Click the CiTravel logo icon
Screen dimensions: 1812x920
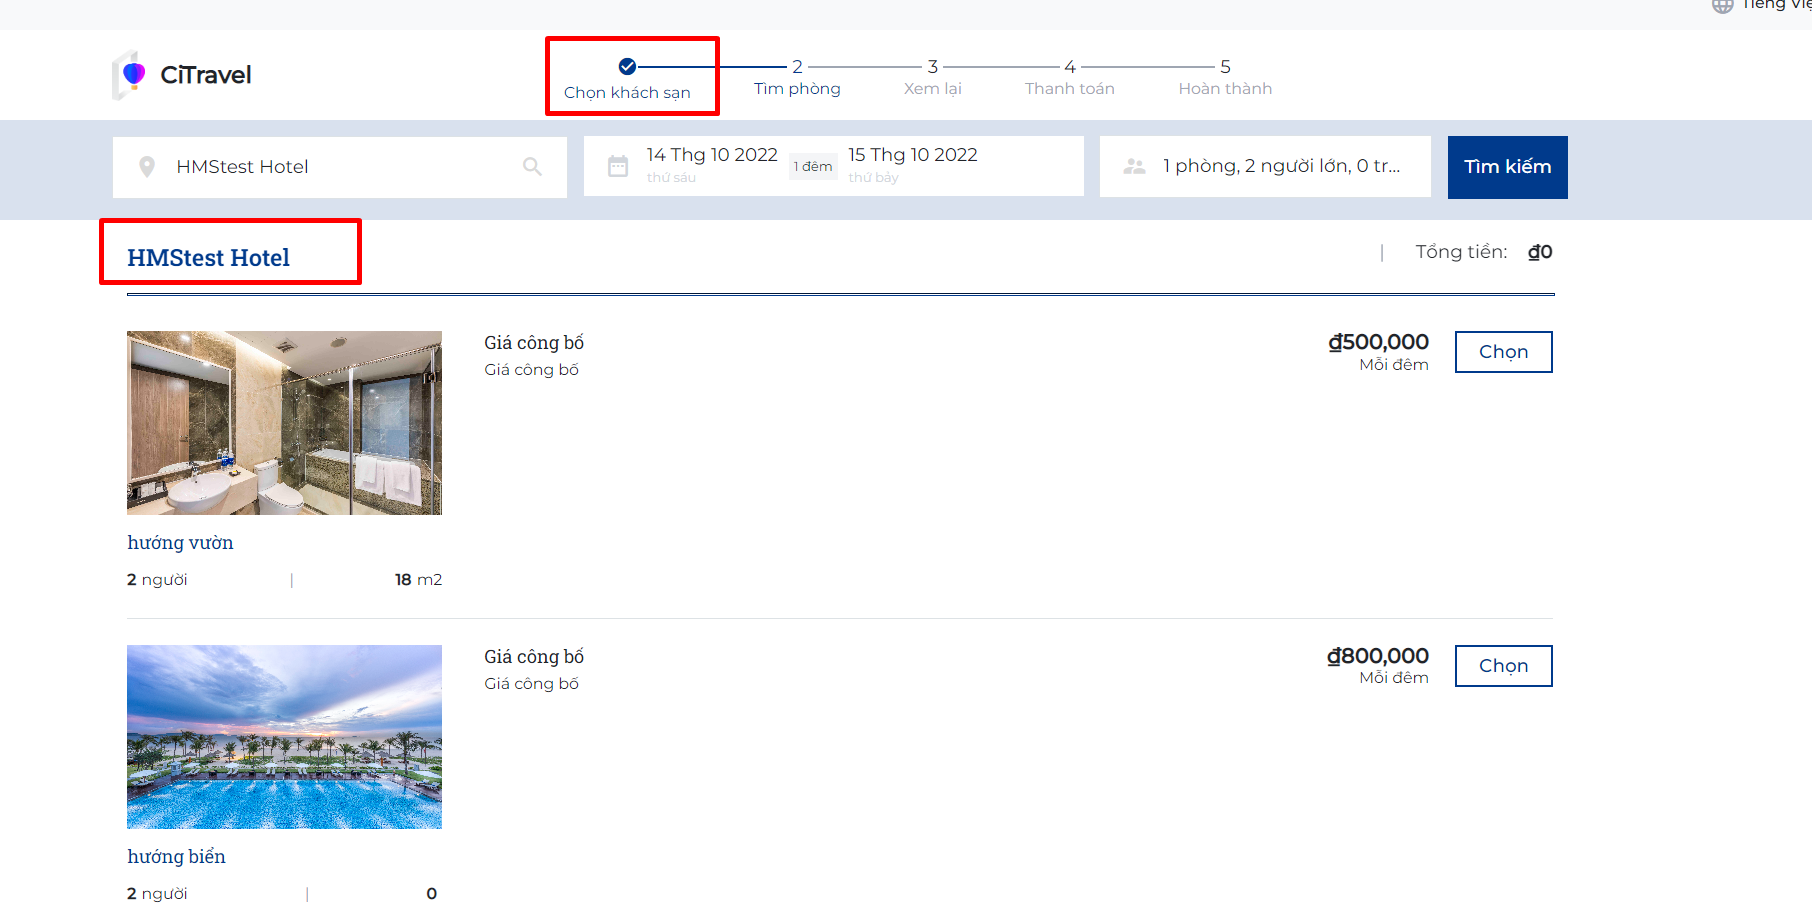[x=131, y=75]
